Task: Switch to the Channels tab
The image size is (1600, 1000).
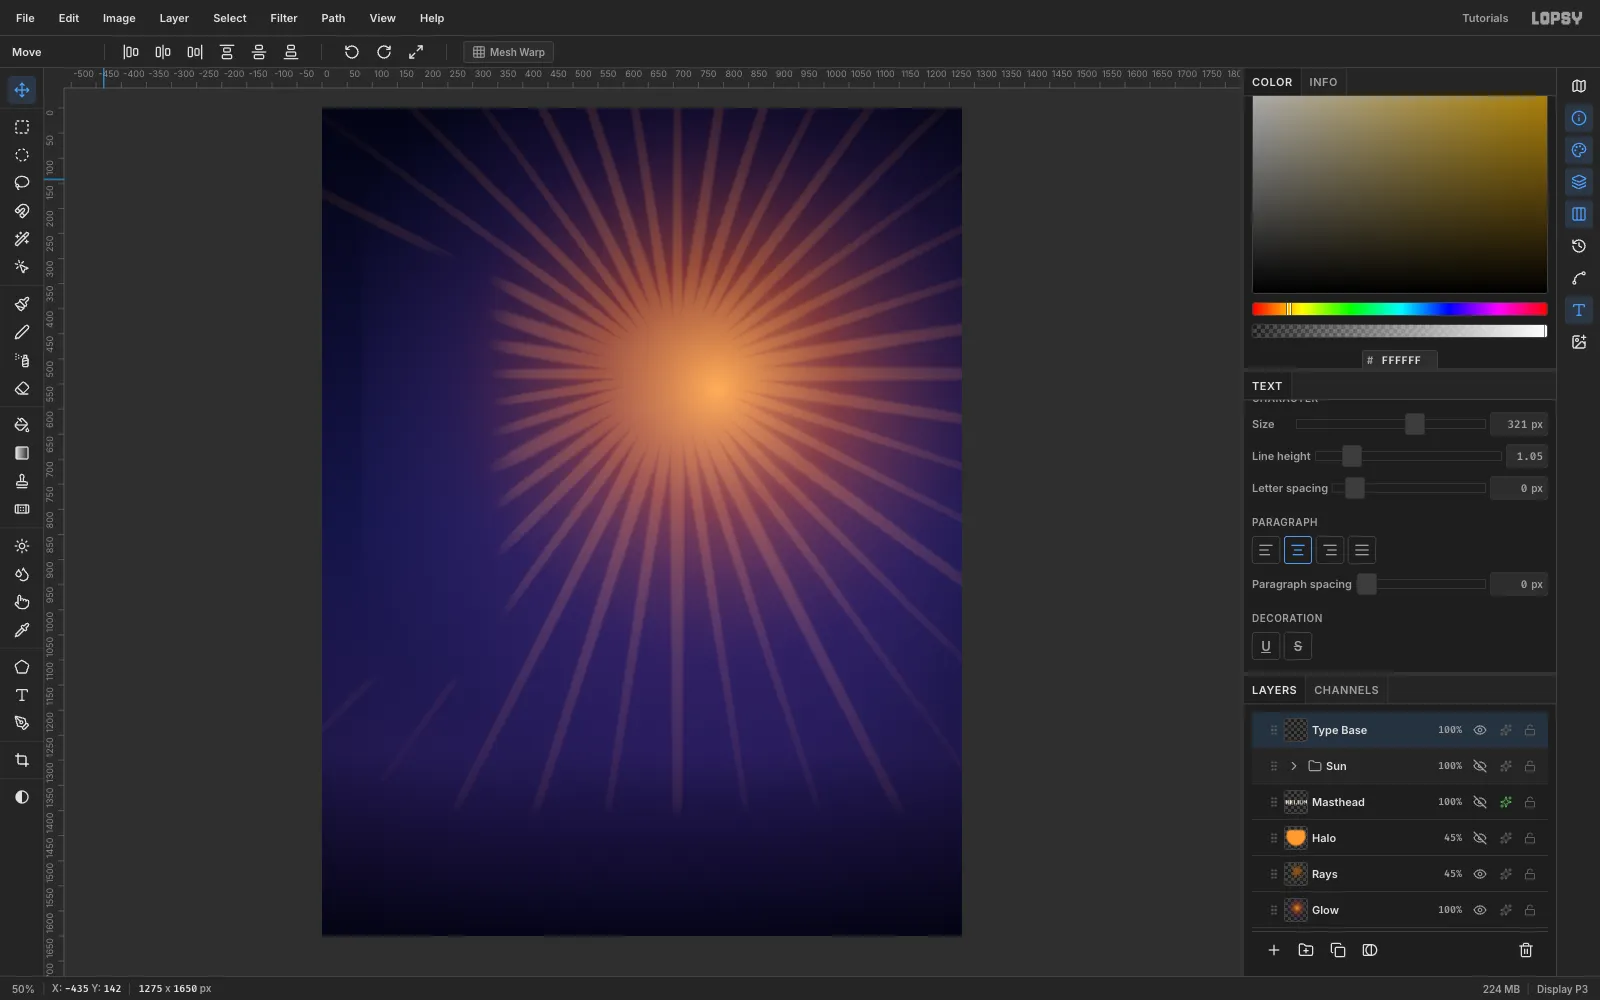Action: [x=1346, y=690]
